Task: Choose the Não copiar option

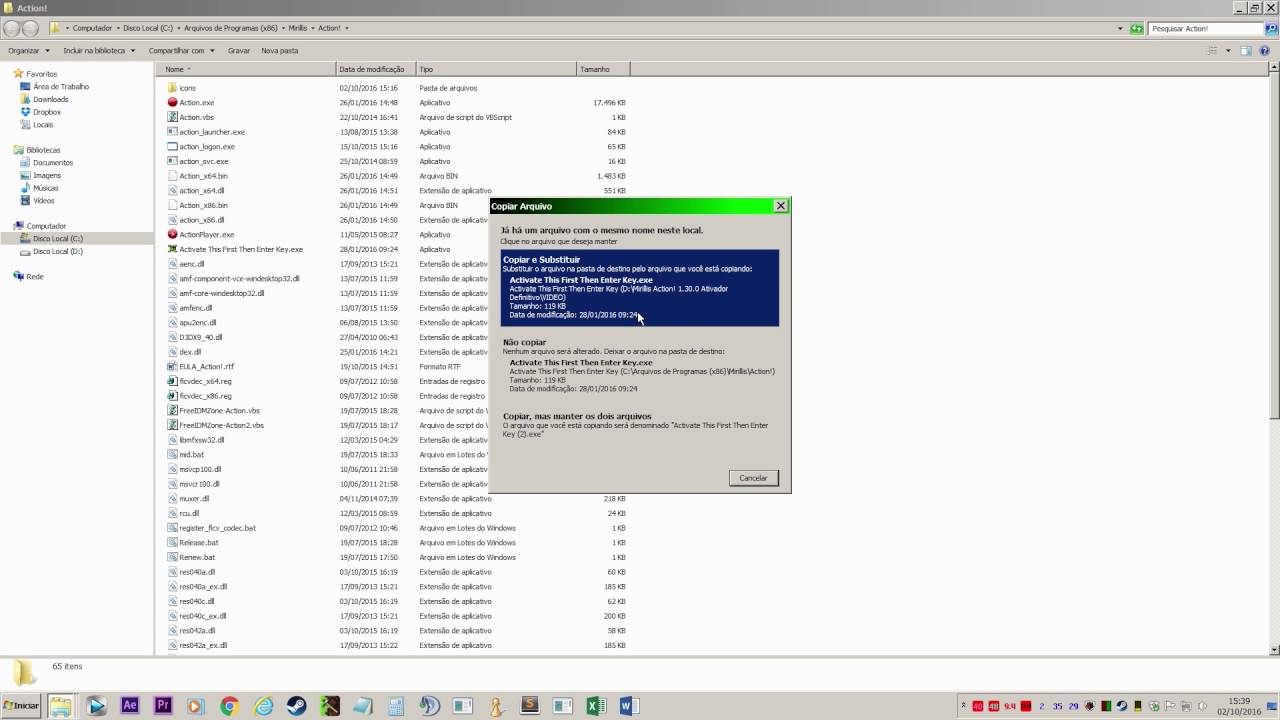Action: pos(639,365)
